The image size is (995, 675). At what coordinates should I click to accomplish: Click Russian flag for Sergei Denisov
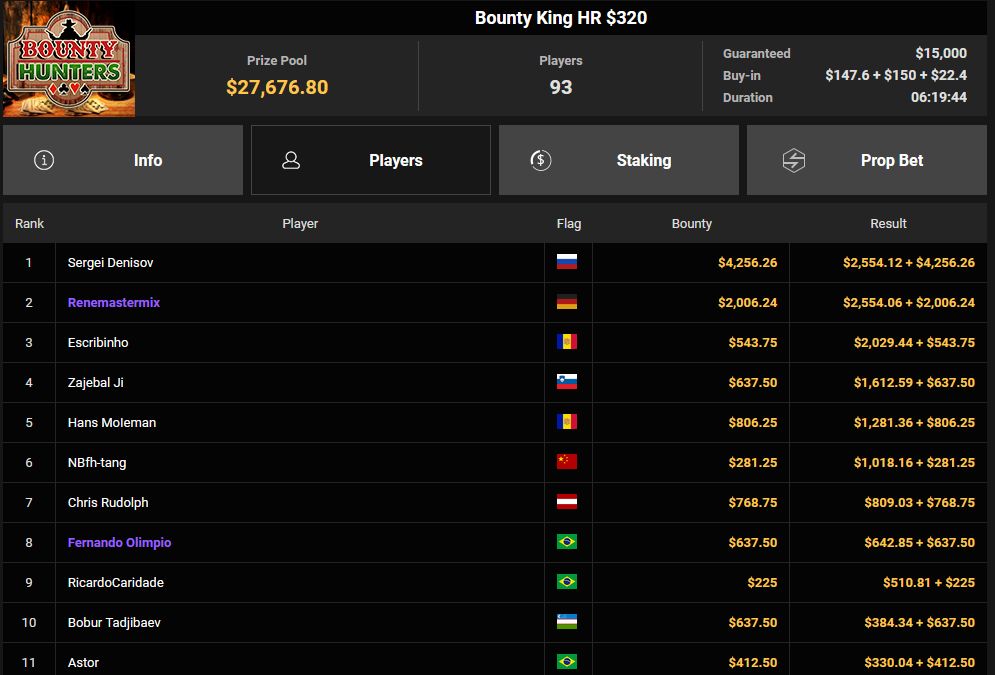pyautogui.click(x=567, y=262)
